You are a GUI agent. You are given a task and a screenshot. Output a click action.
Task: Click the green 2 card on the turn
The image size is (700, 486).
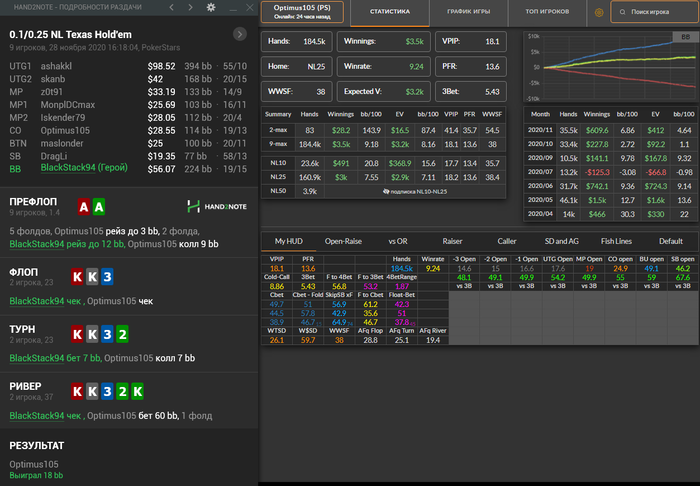coord(122,334)
